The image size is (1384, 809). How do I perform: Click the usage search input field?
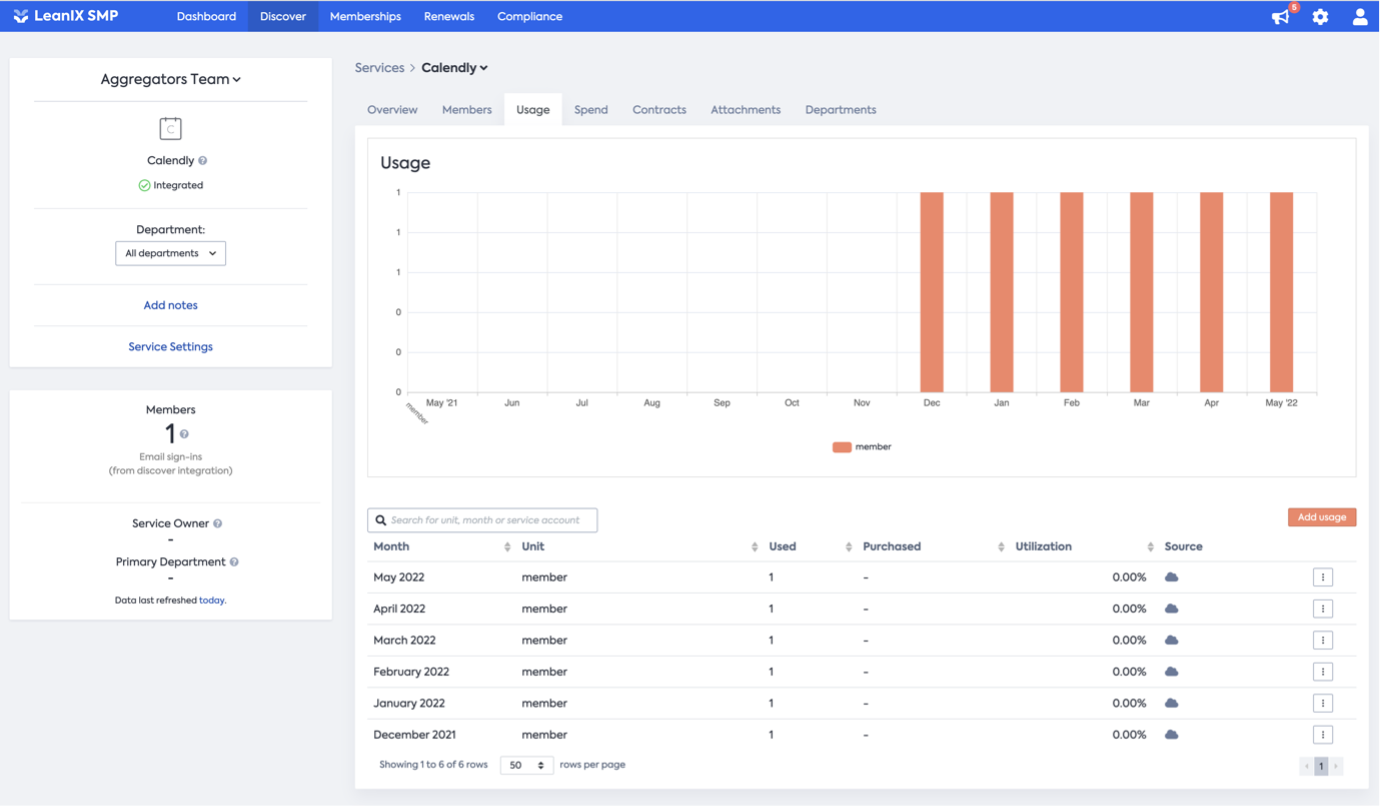pos(485,522)
